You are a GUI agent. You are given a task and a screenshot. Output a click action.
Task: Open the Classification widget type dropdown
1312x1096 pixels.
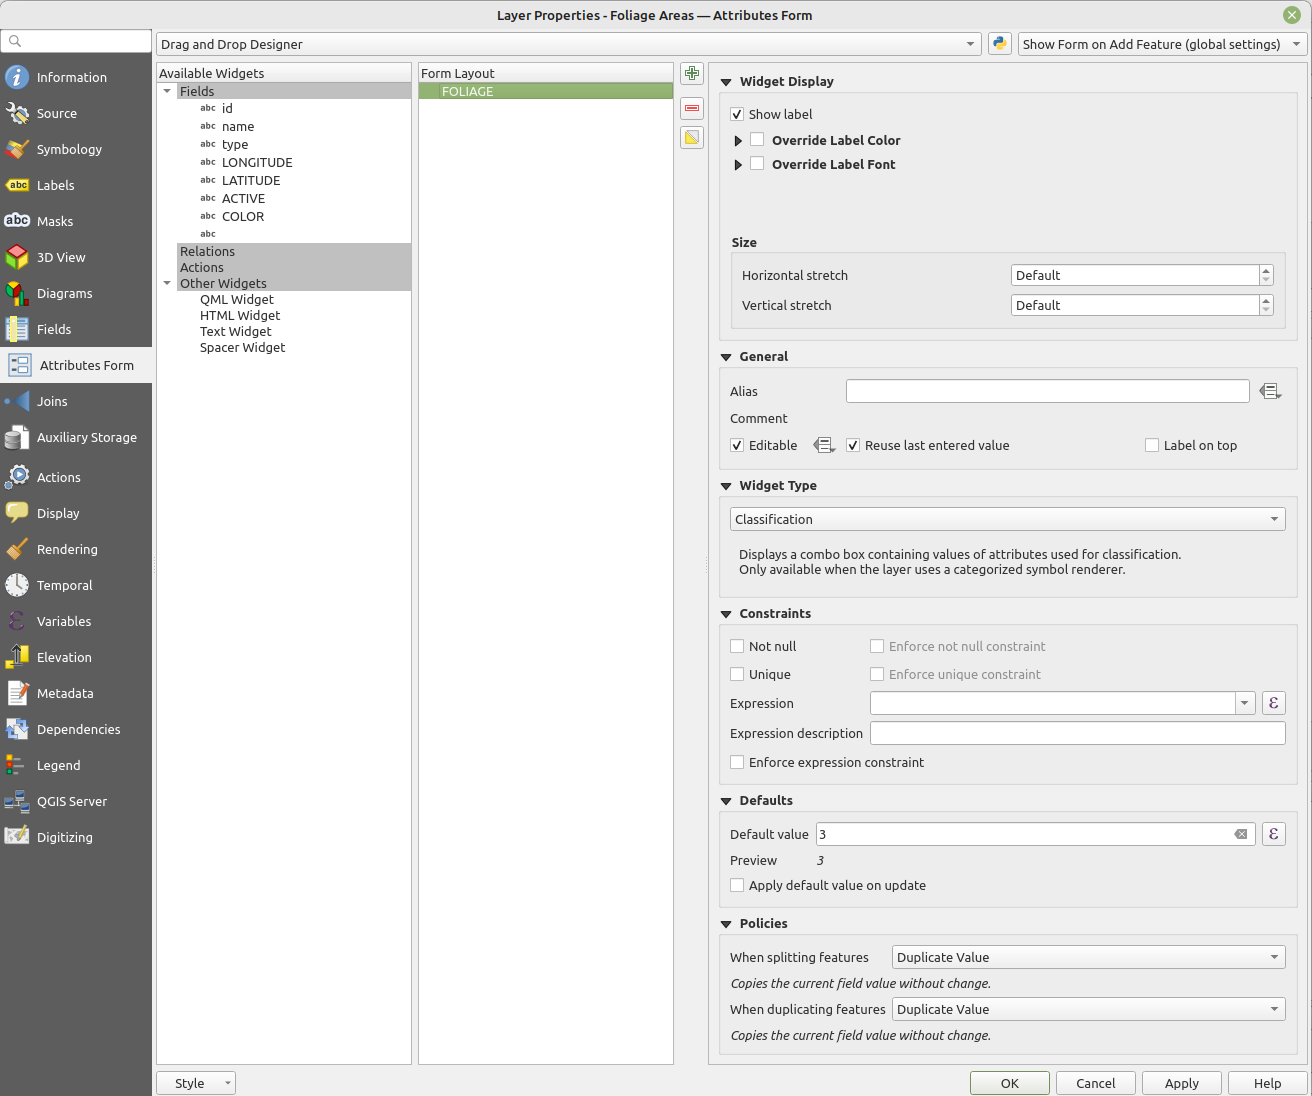click(1007, 519)
